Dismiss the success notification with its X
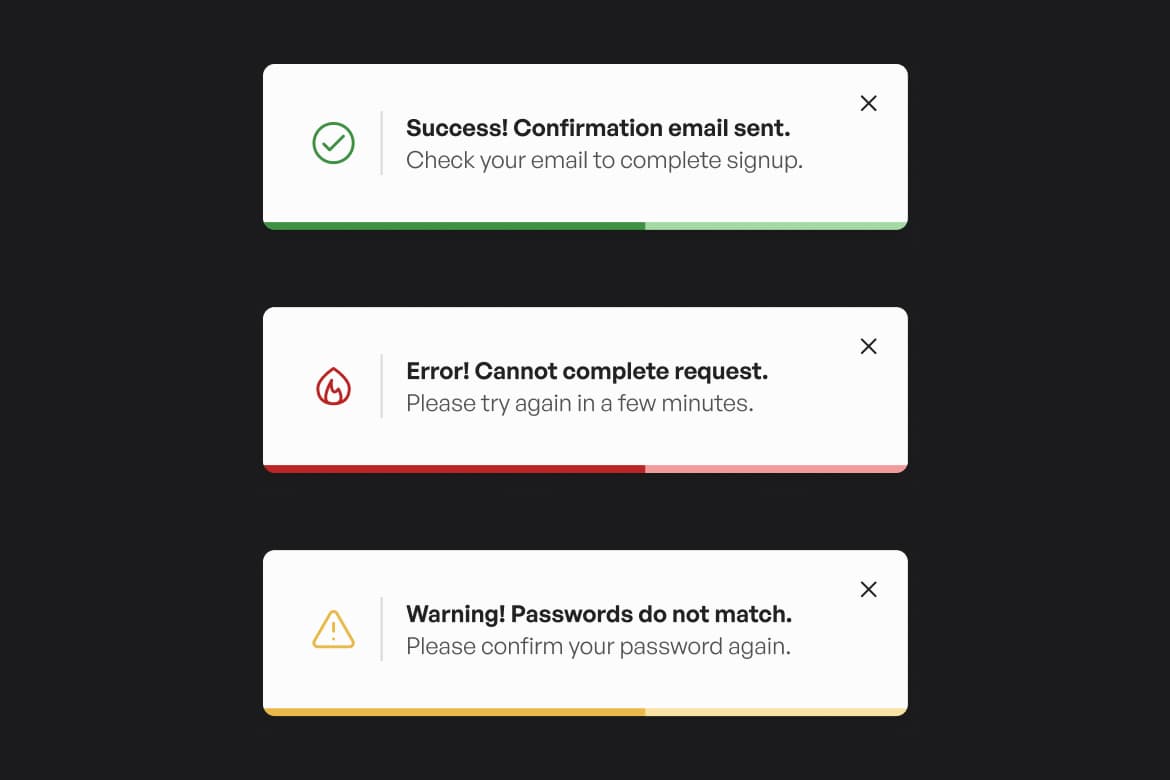Image resolution: width=1170 pixels, height=780 pixels. [x=868, y=103]
